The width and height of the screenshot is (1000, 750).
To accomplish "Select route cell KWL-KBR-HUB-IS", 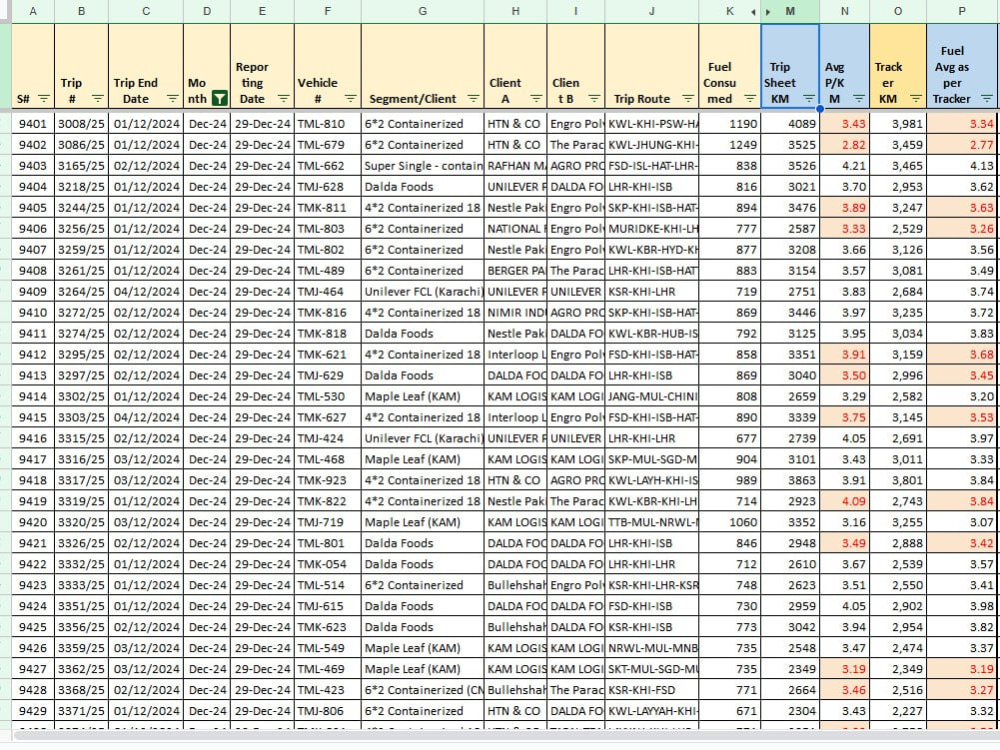I will click(652, 334).
